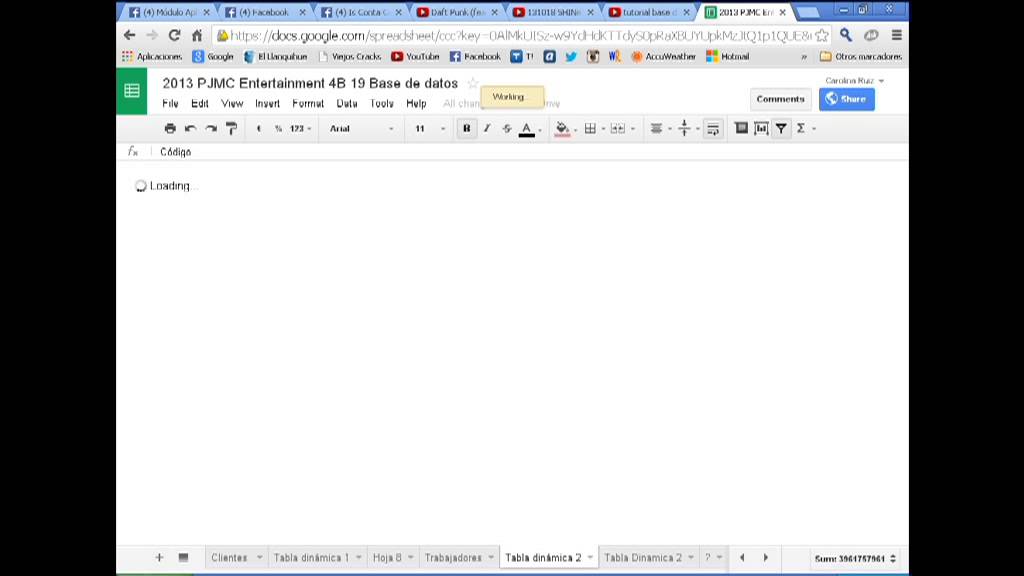The width and height of the screenshot is (1024, 576).
Task: Toggle Bold formatting
Action: click(x=466, y=129)
